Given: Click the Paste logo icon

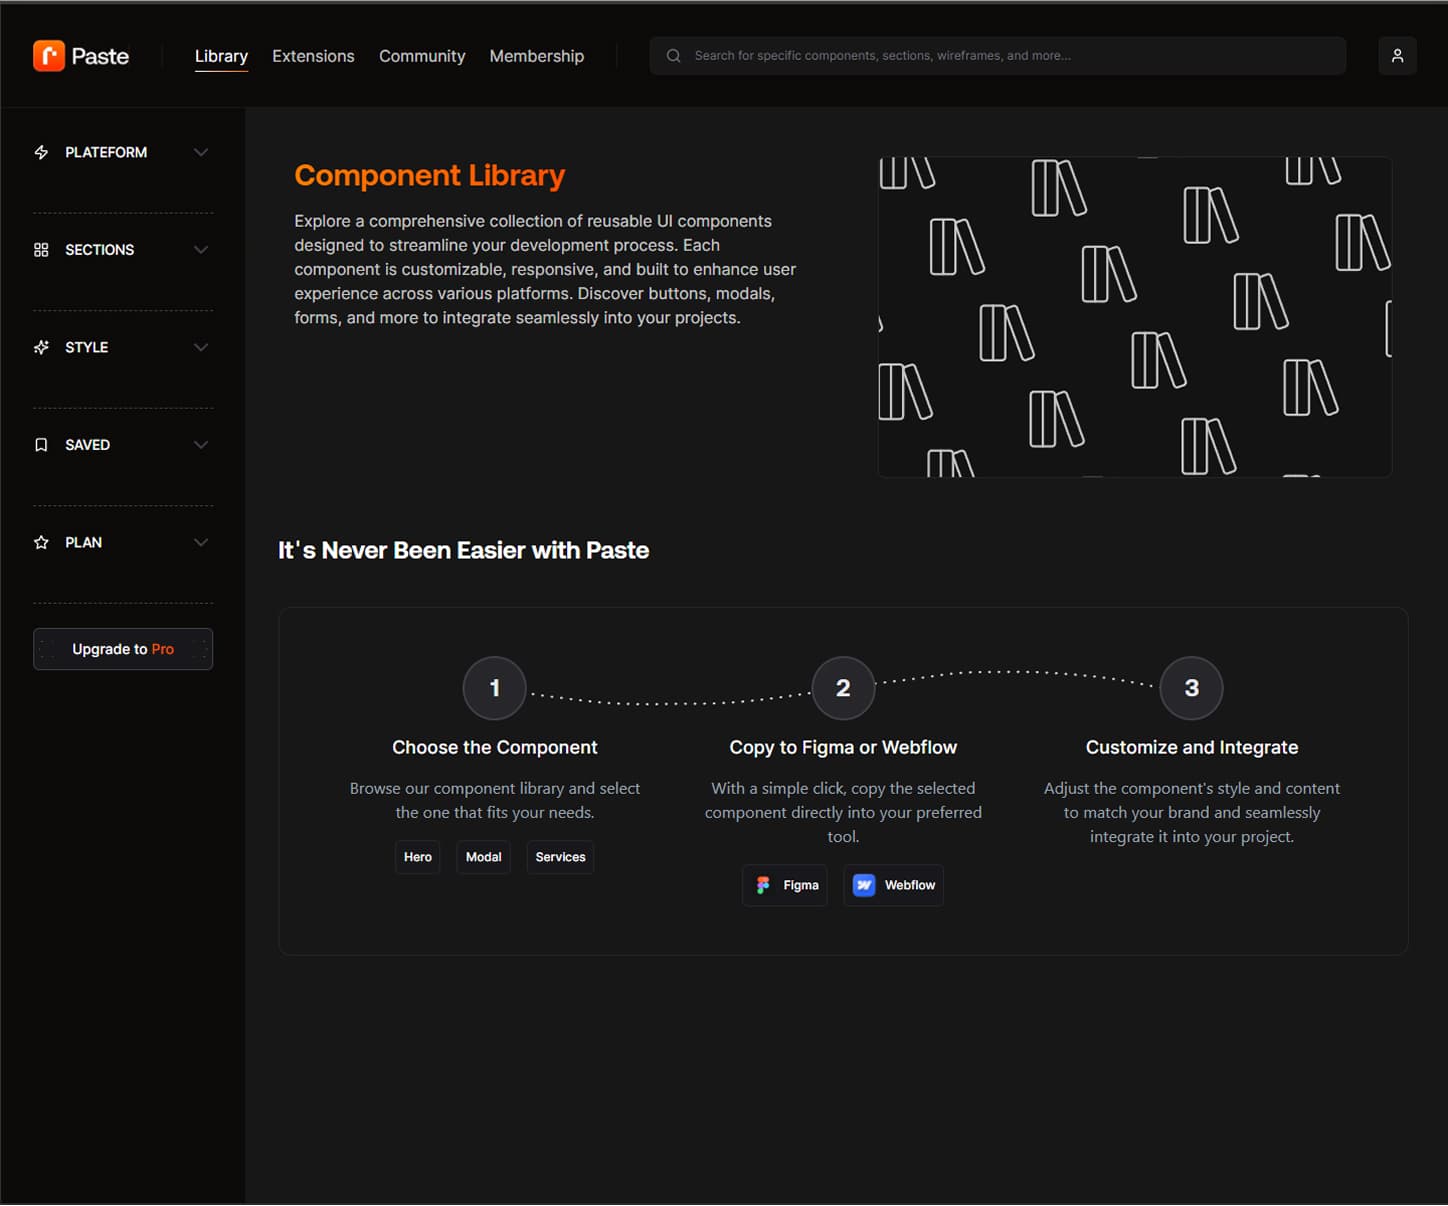Looking at the screenshot, I should [49, 56].
